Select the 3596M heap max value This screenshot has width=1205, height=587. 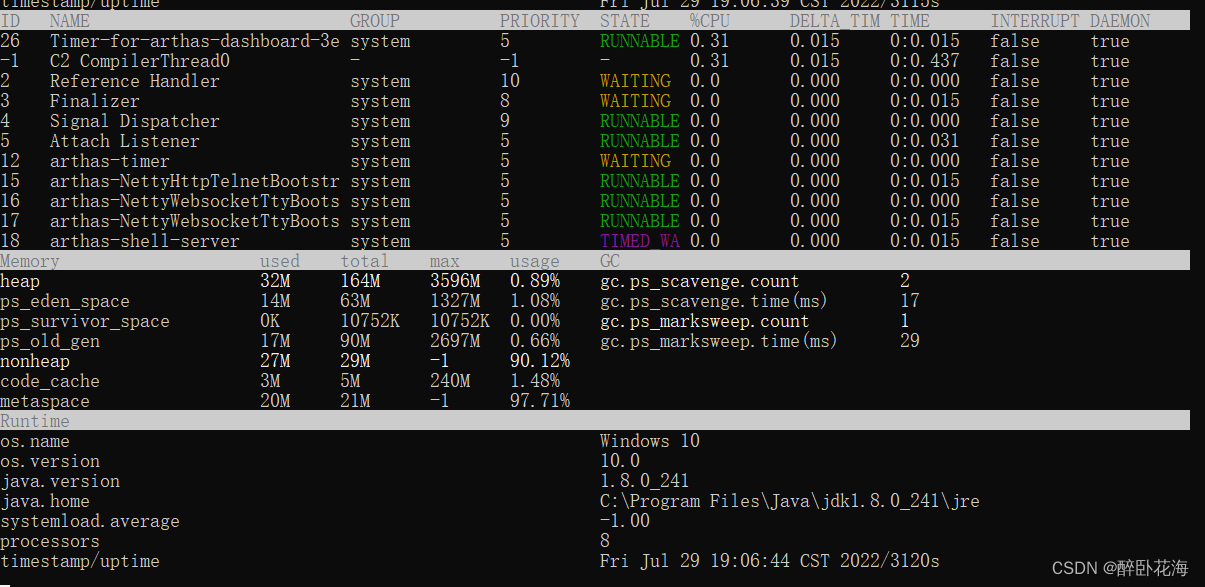[455, 281]
